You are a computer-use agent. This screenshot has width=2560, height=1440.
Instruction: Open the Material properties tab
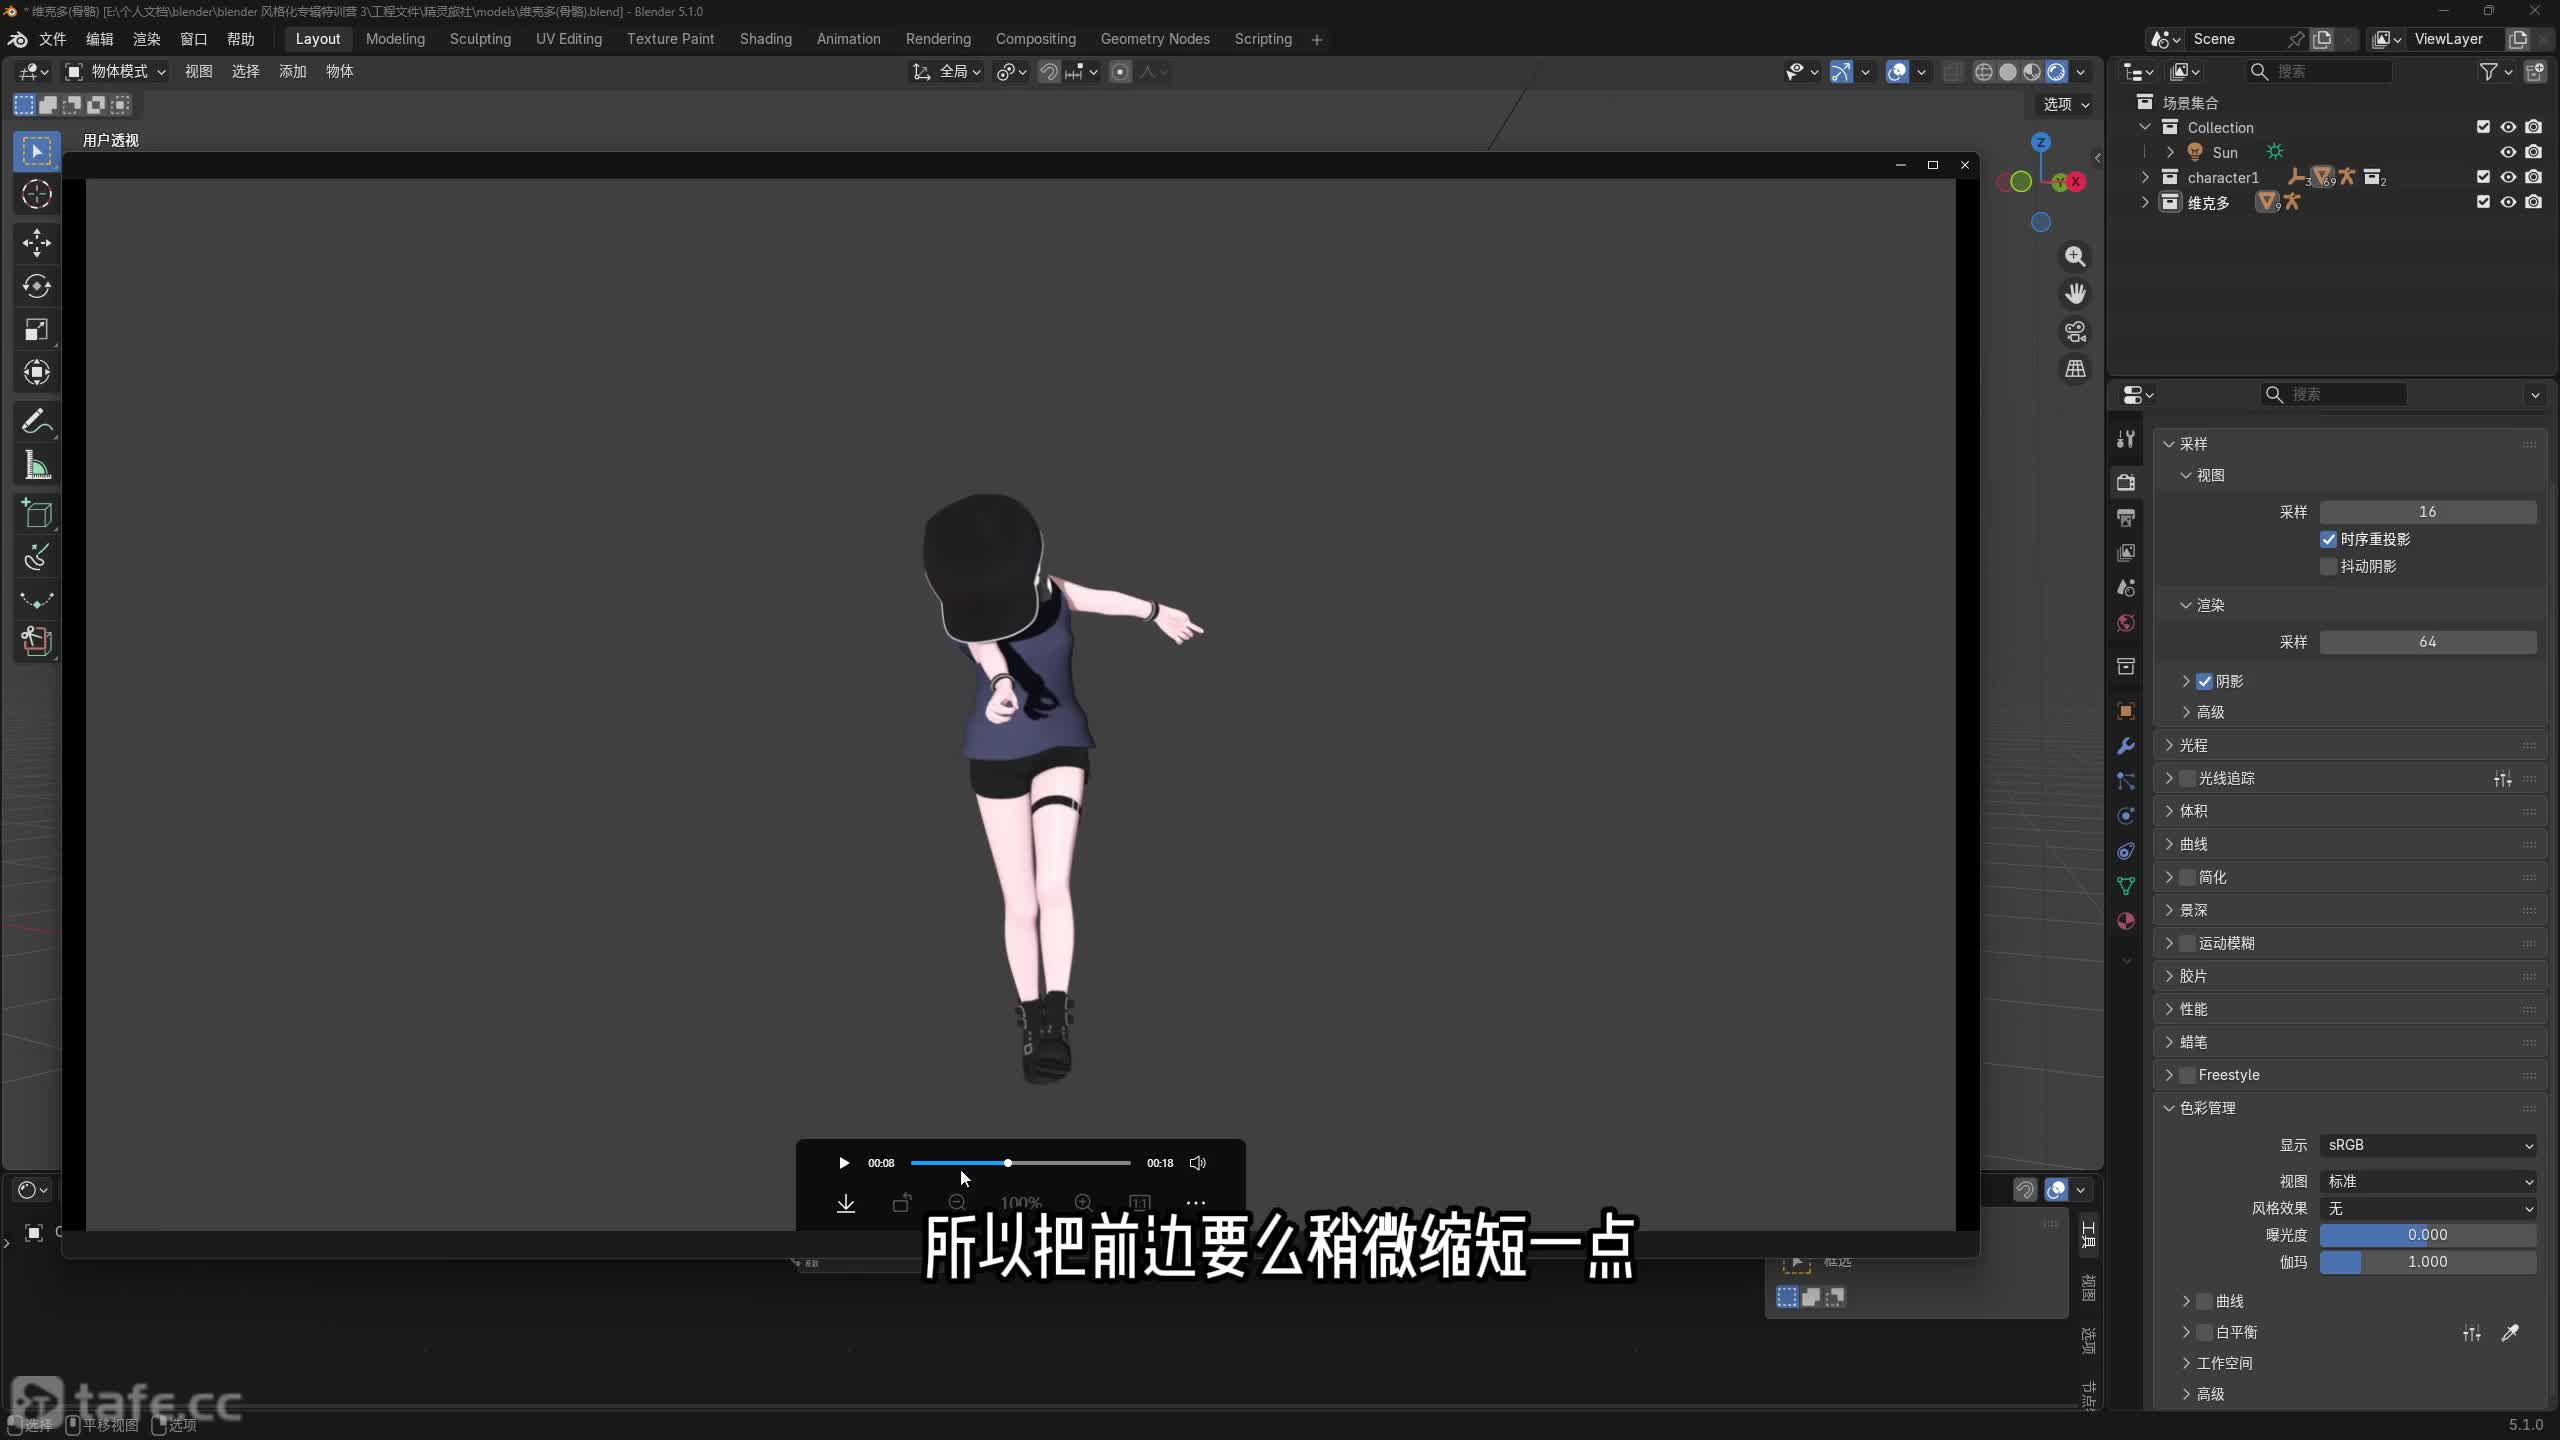click(x=2126, y=921)
